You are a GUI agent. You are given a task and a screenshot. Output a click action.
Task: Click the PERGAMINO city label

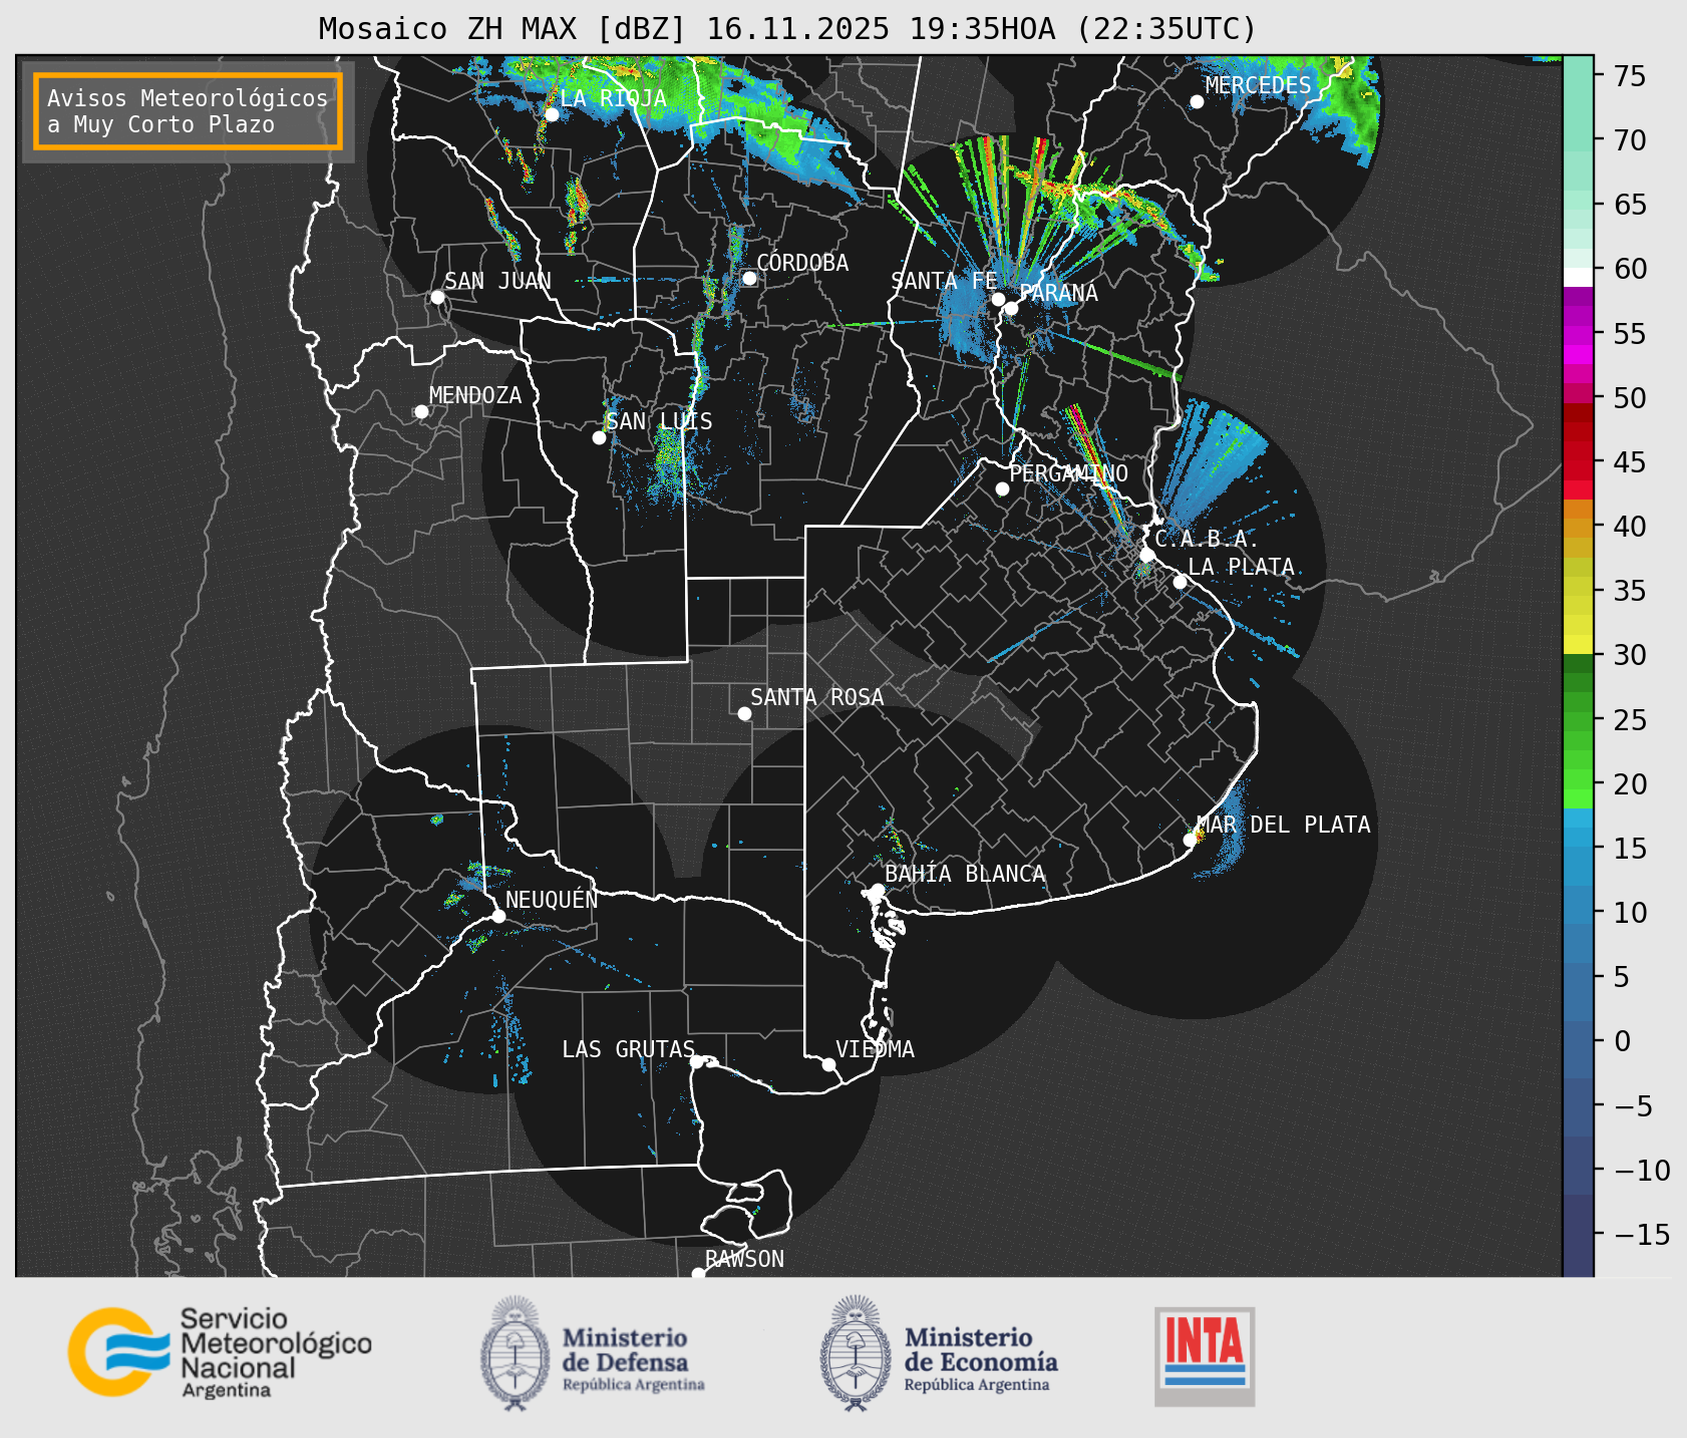pyautogui.click(x=1068, y=473)
